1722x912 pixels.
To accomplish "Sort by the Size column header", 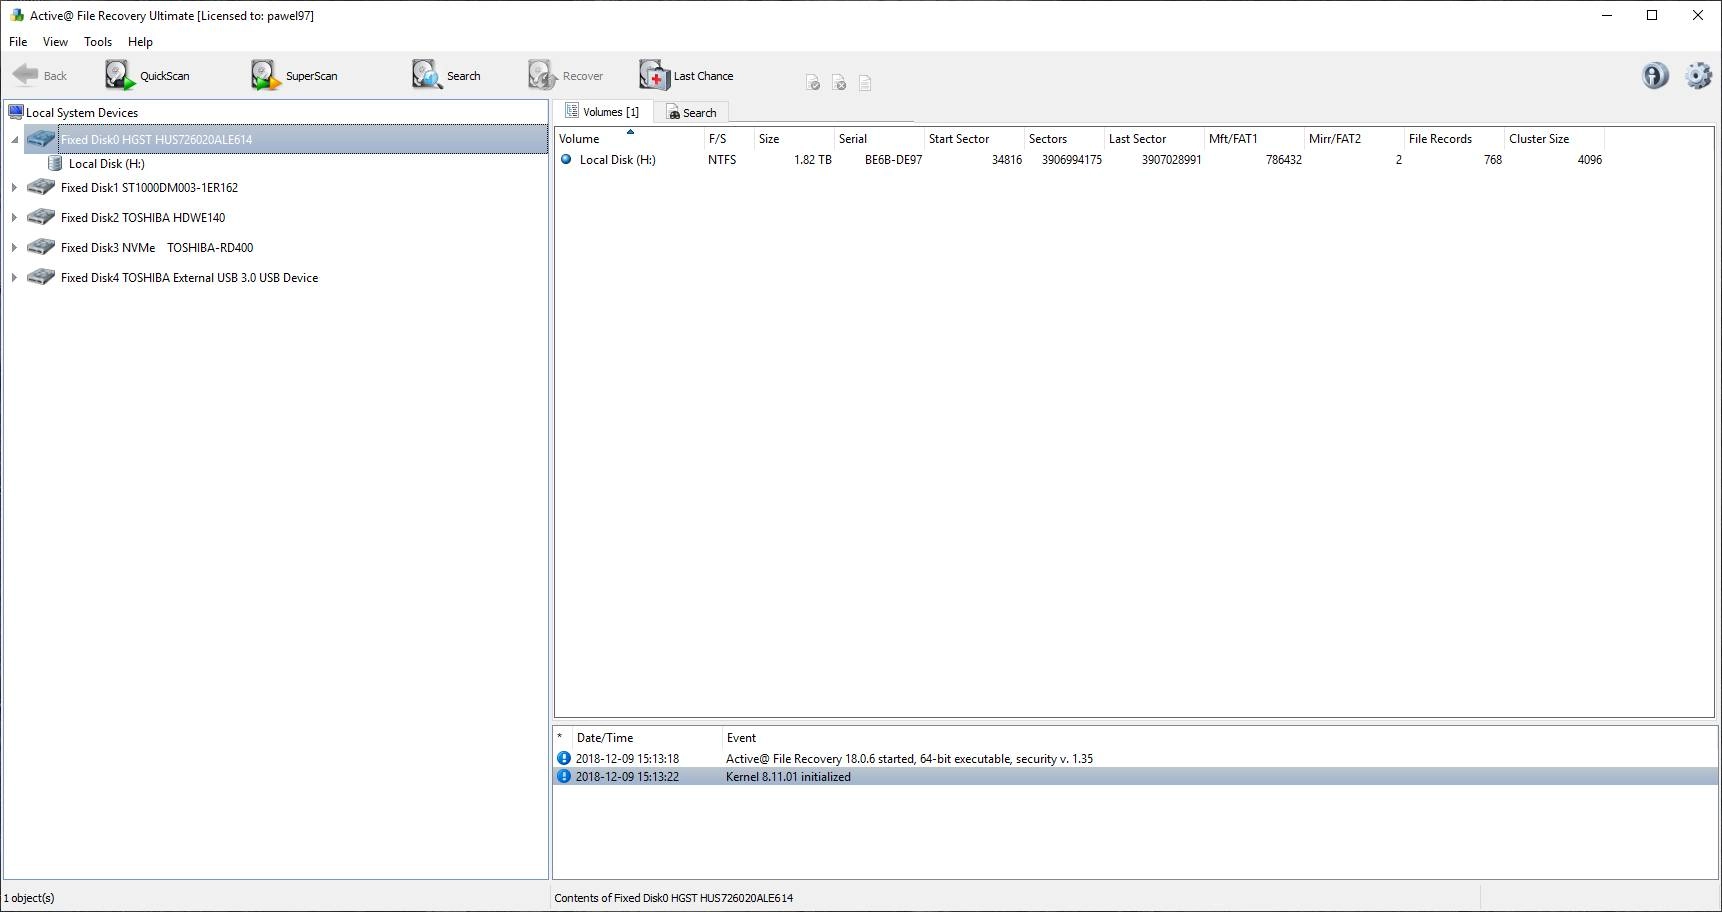I will pos(794,139).
